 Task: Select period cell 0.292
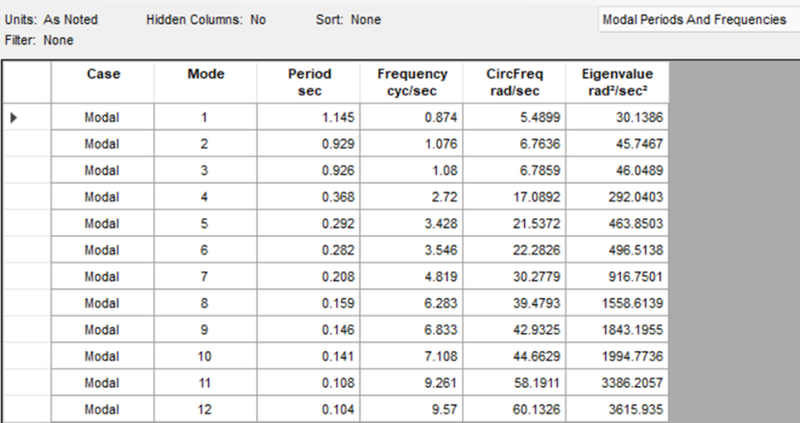(309, 223)
